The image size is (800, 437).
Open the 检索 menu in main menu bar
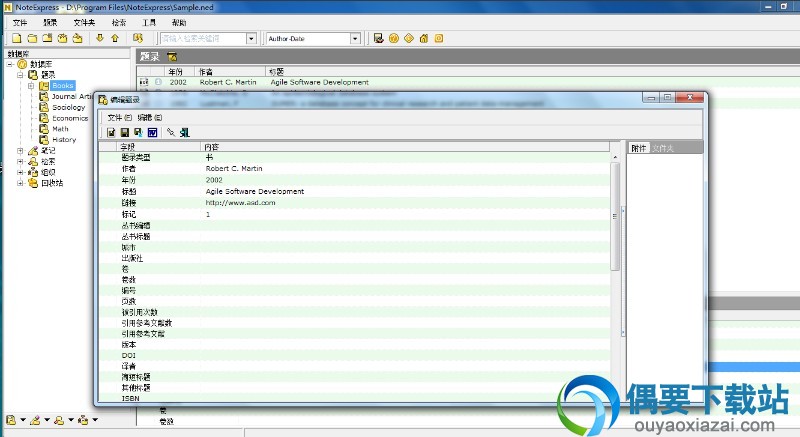(x=119, y=22)
